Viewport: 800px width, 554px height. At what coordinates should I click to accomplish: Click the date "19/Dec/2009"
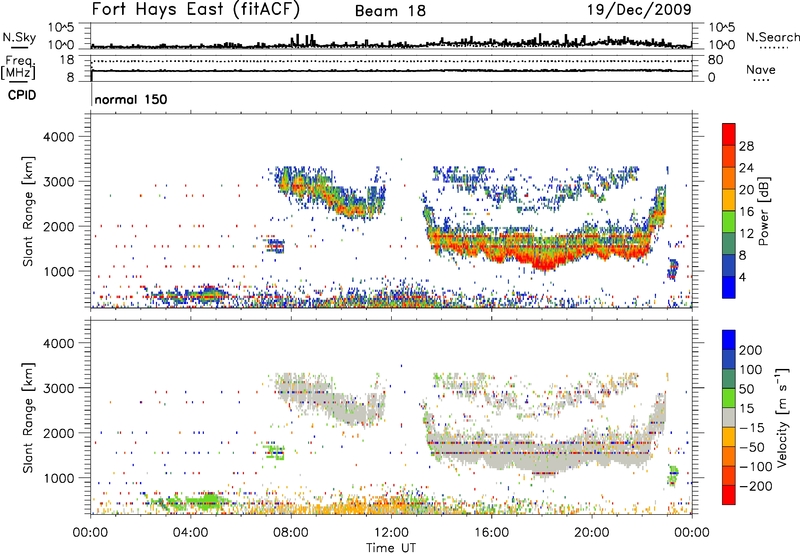(639, 10)
